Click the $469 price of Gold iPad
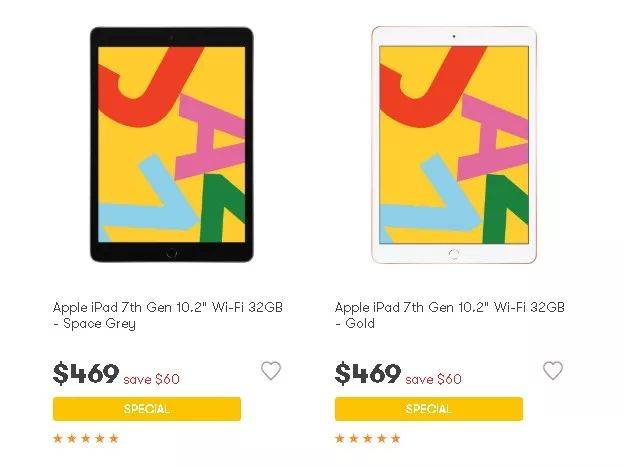 pos(368,373)
